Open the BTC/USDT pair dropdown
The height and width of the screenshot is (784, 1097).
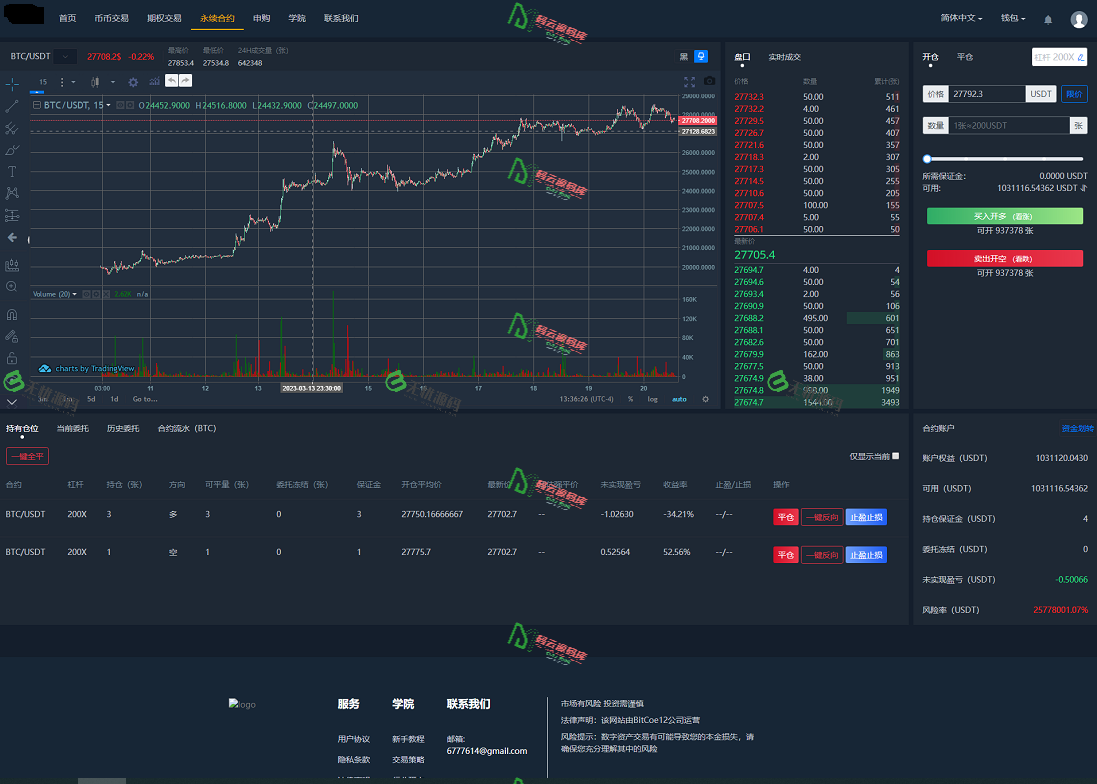click(x=66, y=57)
